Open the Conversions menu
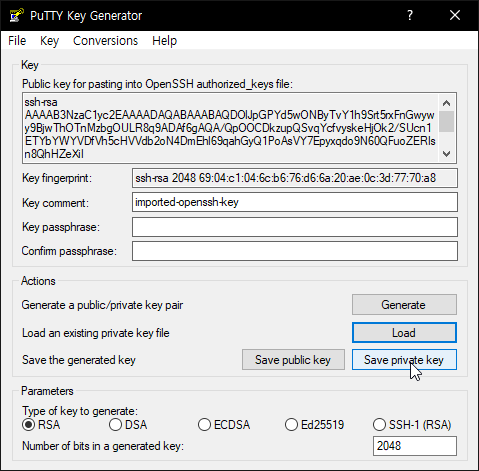Viewport: 479px width, 471px height. [105, 41]
